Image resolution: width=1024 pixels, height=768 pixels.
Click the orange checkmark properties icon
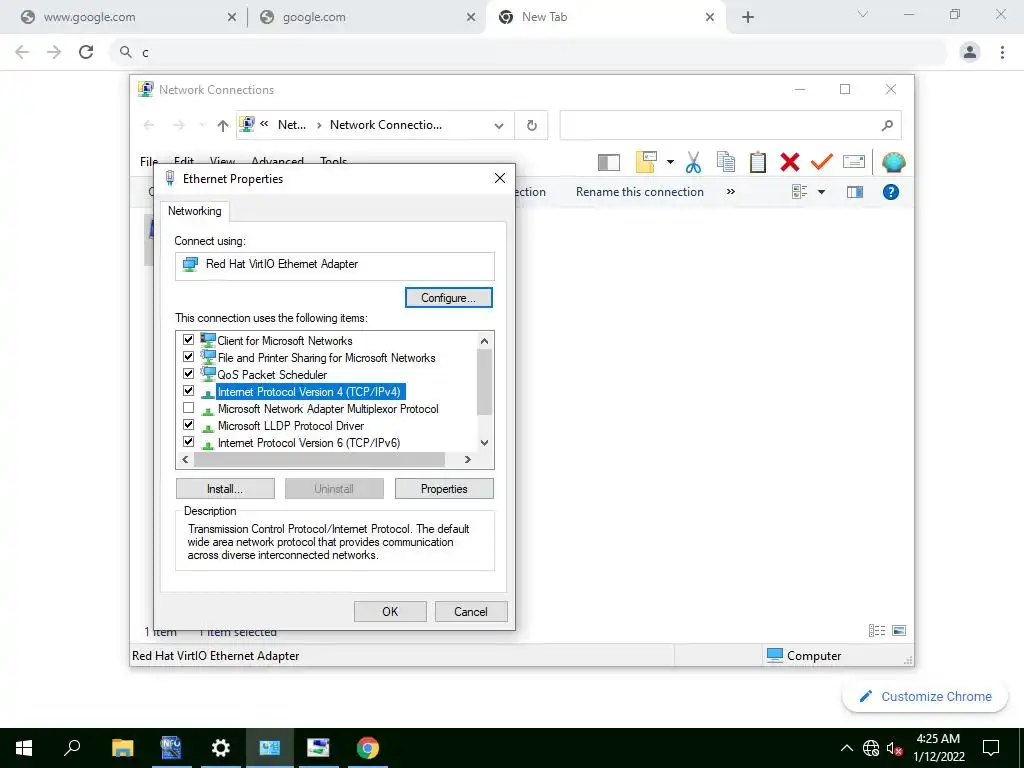(822, 161)
